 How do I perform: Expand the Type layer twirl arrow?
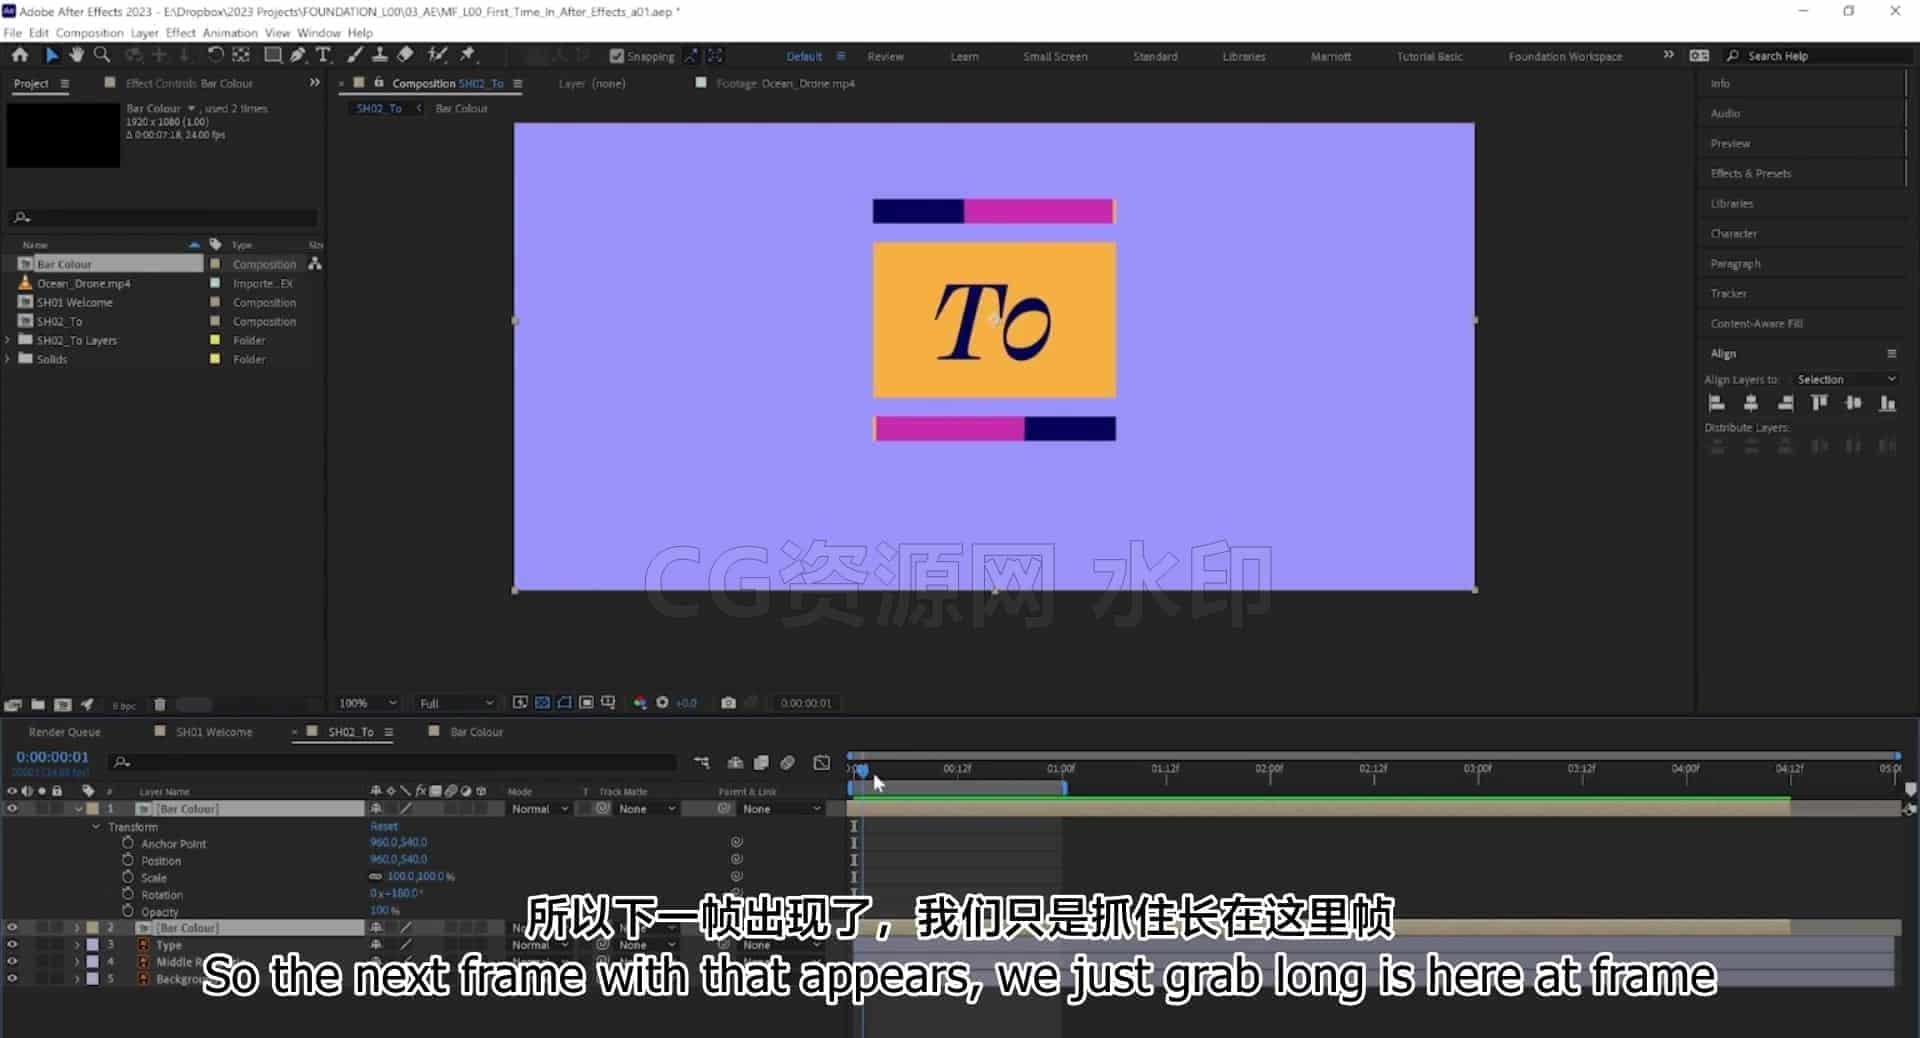point(77,944)
